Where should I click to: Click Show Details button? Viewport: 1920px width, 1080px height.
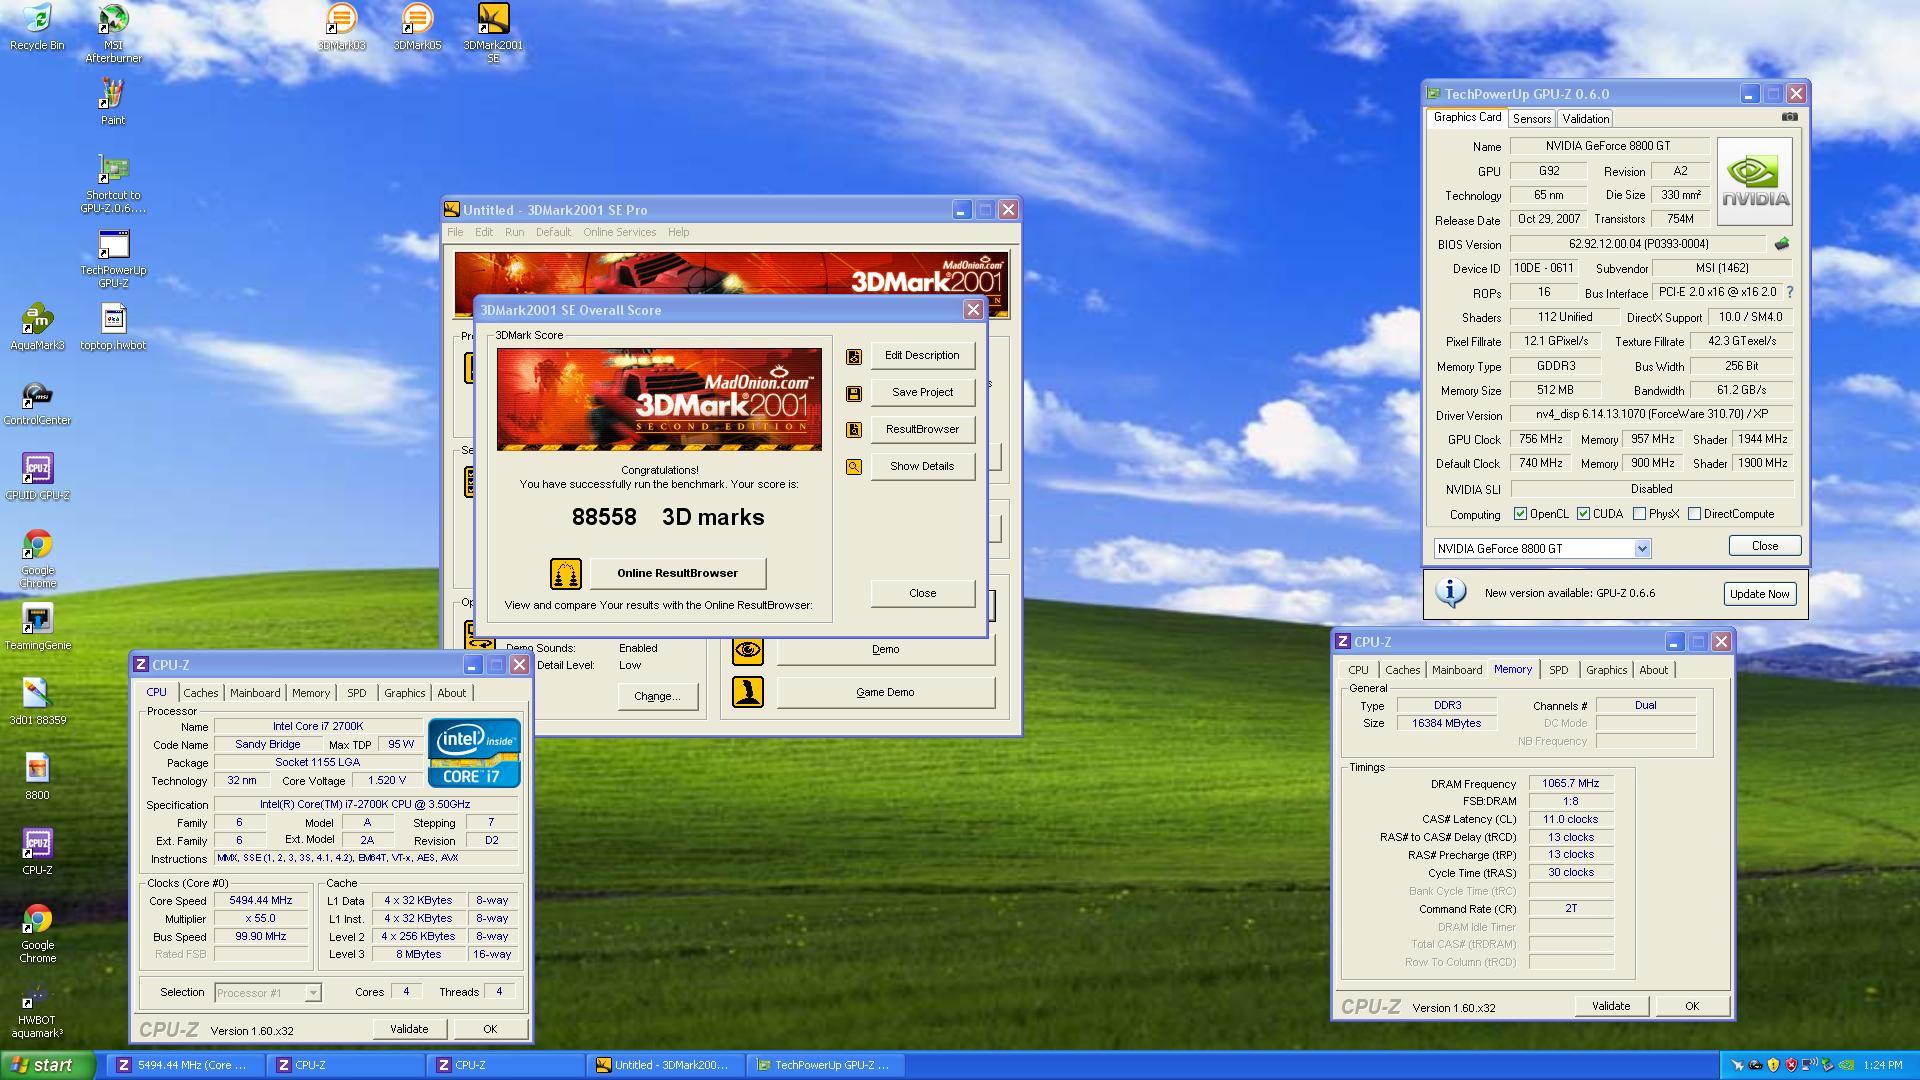(x=922, y=467)
